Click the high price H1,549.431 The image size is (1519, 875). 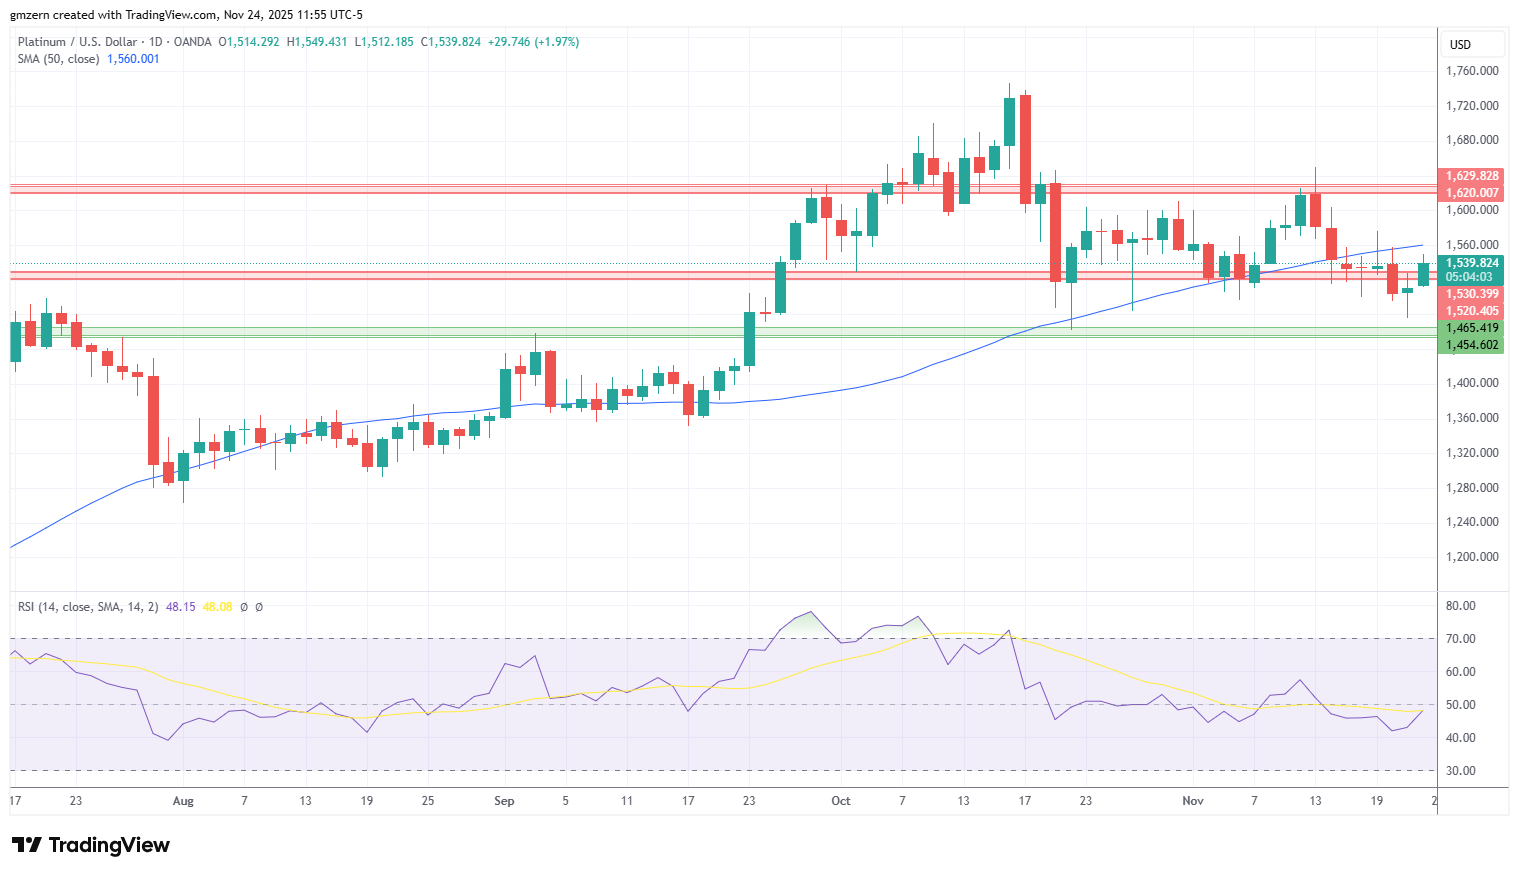coord(317,42)
